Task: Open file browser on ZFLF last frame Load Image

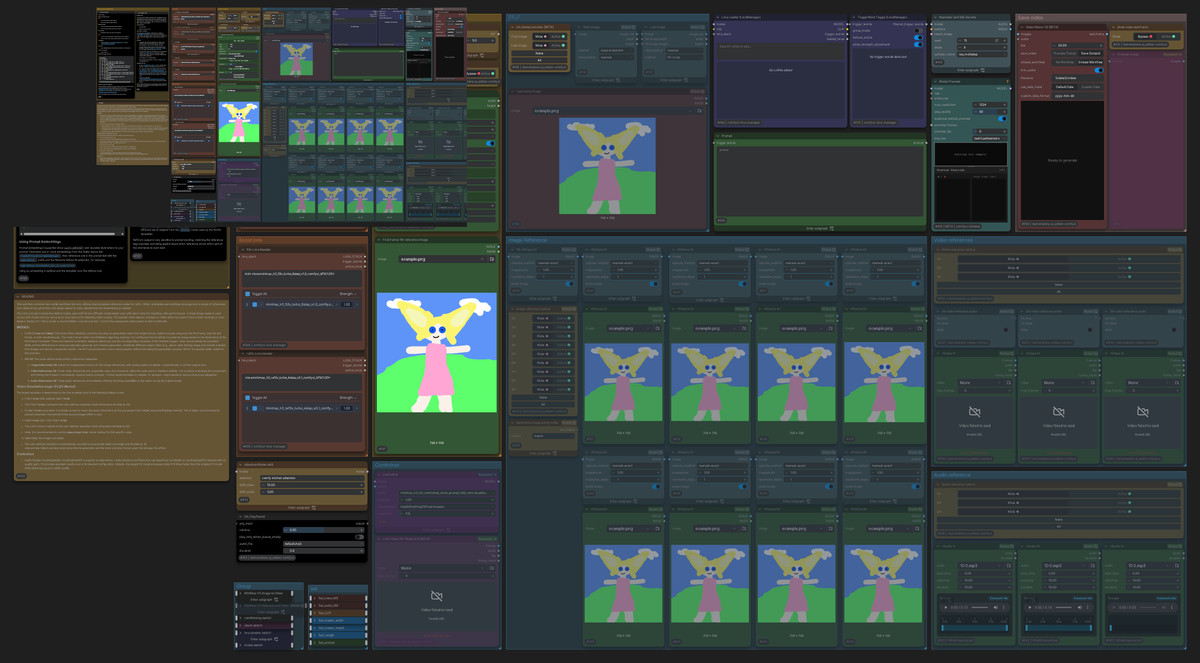Action: click(x=700, y=110)
